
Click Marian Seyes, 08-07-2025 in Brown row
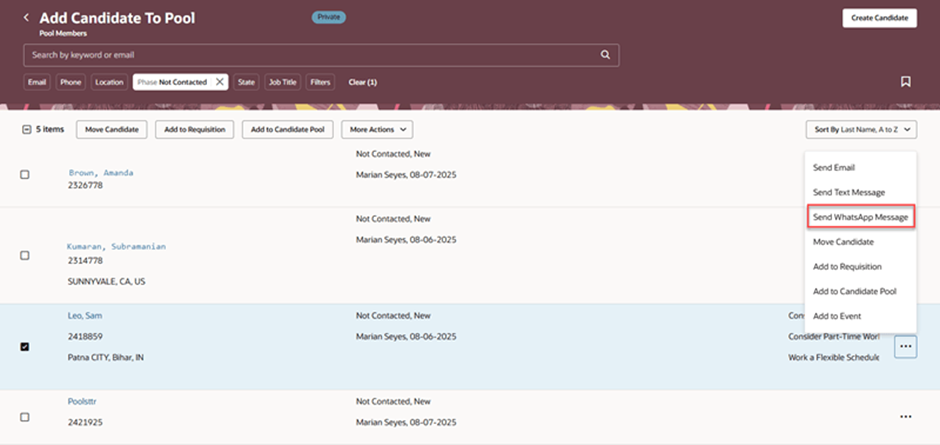(406, 175)
